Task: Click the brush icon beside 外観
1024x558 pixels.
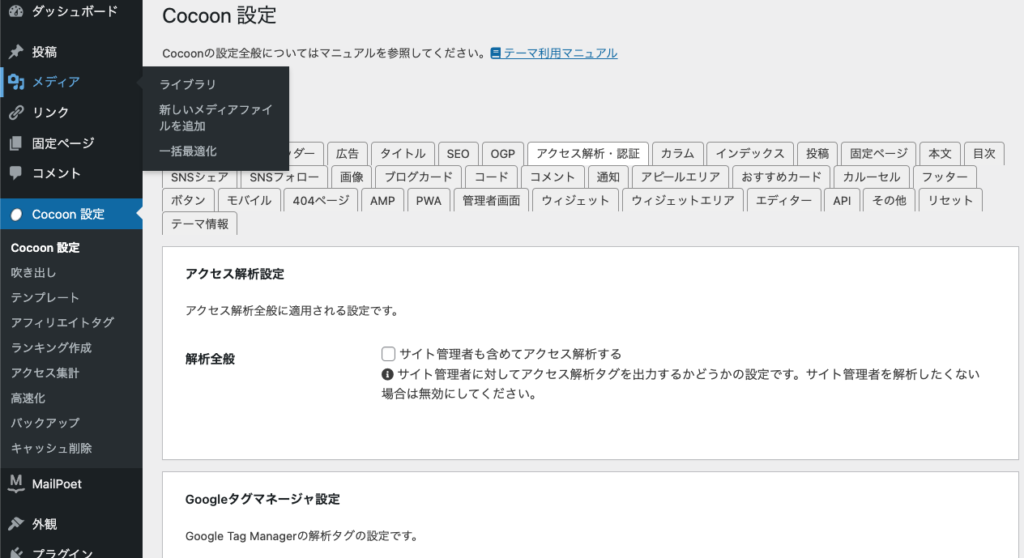Action: point(16,524)
